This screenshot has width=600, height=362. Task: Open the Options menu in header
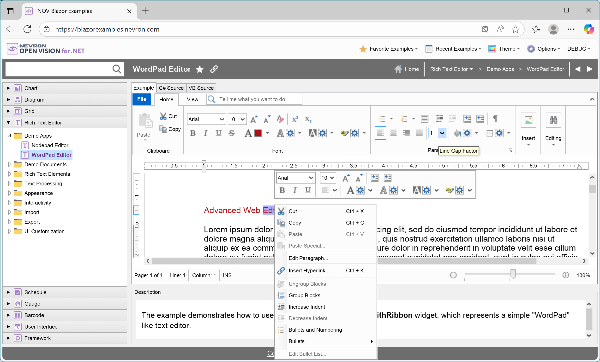544,49
